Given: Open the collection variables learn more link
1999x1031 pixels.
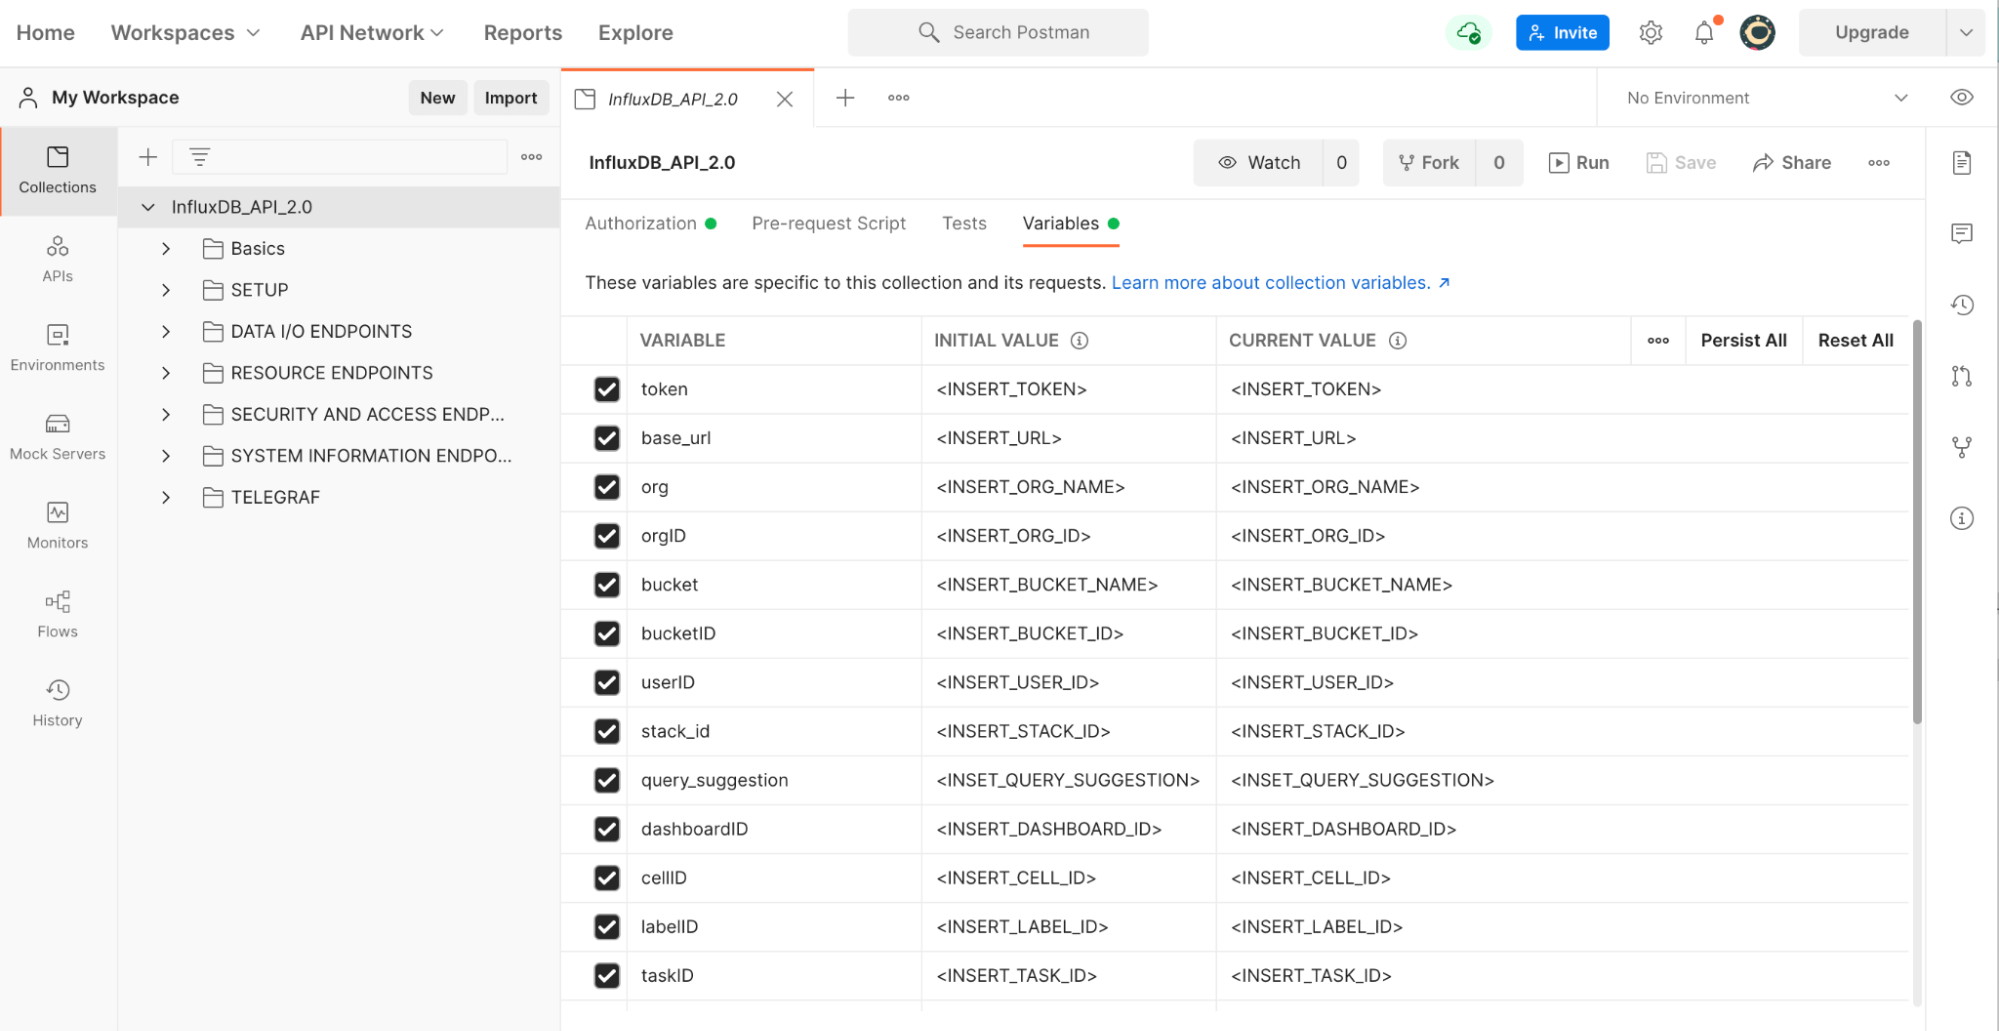Looking at the screenshot, I should pos(1272,282).
